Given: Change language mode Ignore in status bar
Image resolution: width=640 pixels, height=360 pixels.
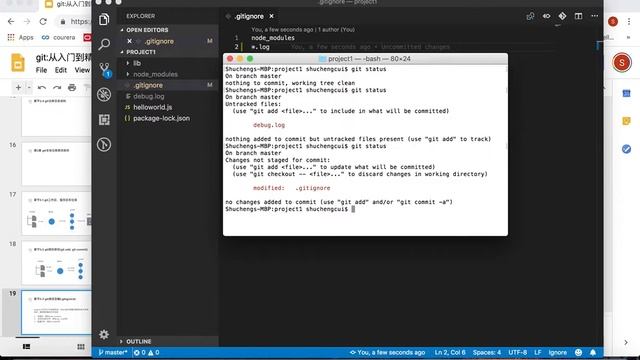Looking at the screenshot, I should click(558, 352).
